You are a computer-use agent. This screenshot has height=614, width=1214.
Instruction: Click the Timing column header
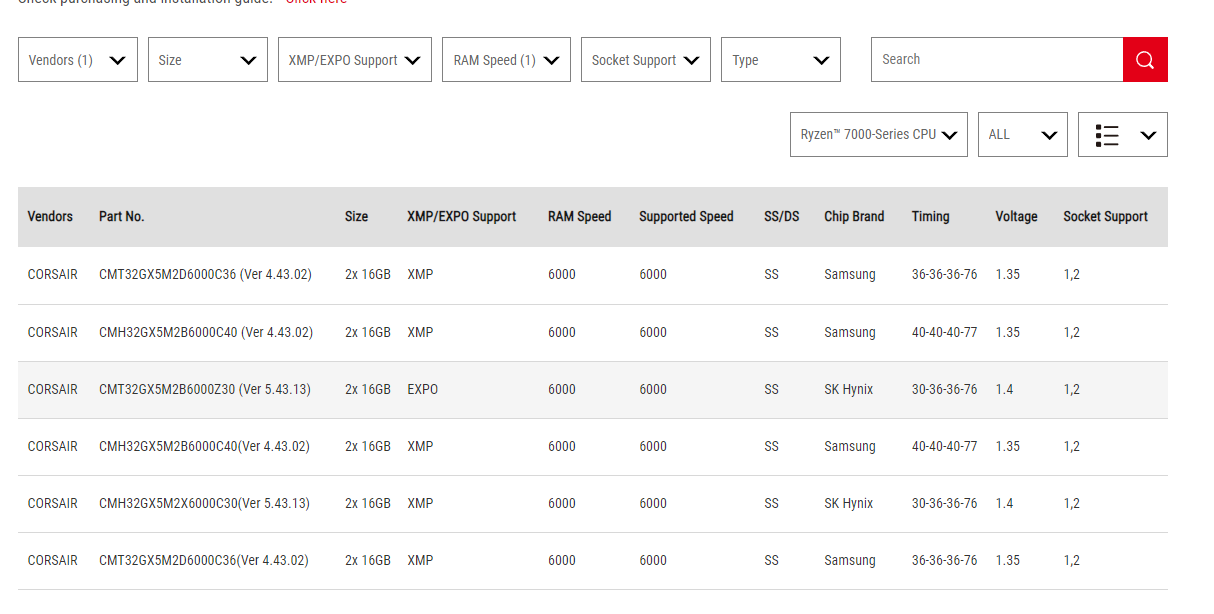click(x=931, y=217)
